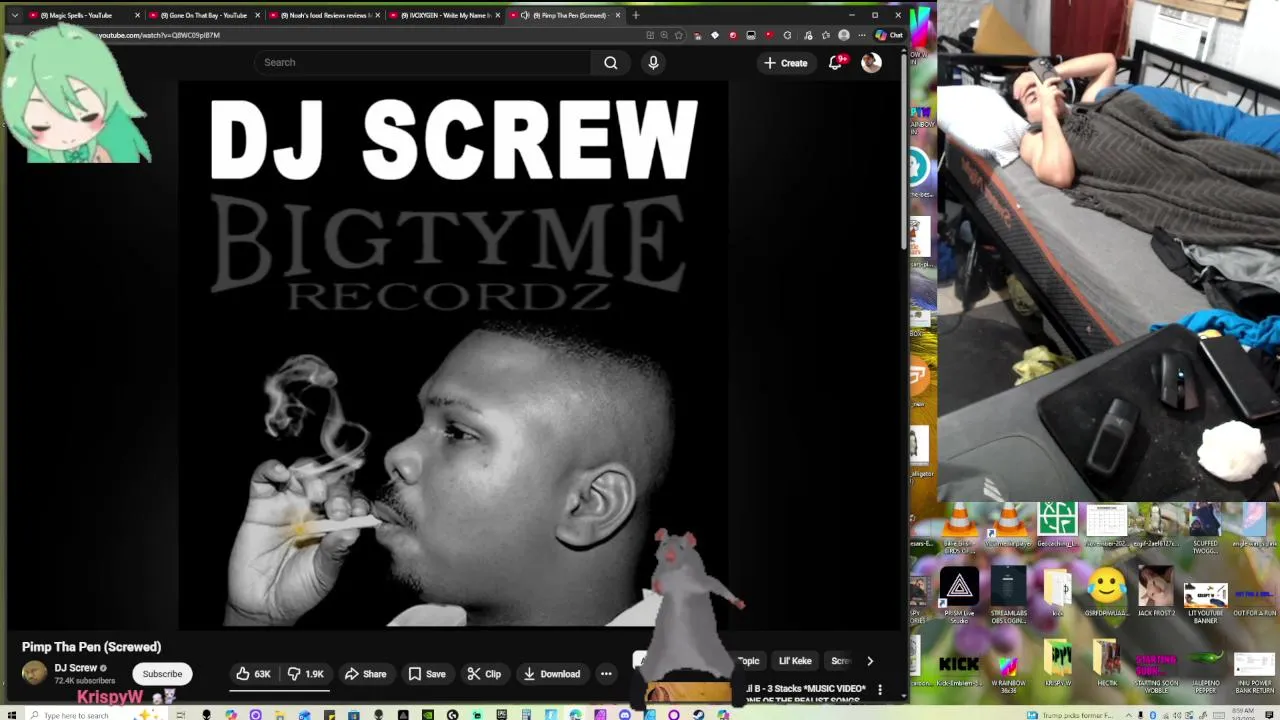Select STREAMLABS OBS LOGIN desktop file
The width and height of the screenshot is (1280, 720).
tap(1008, 595)
